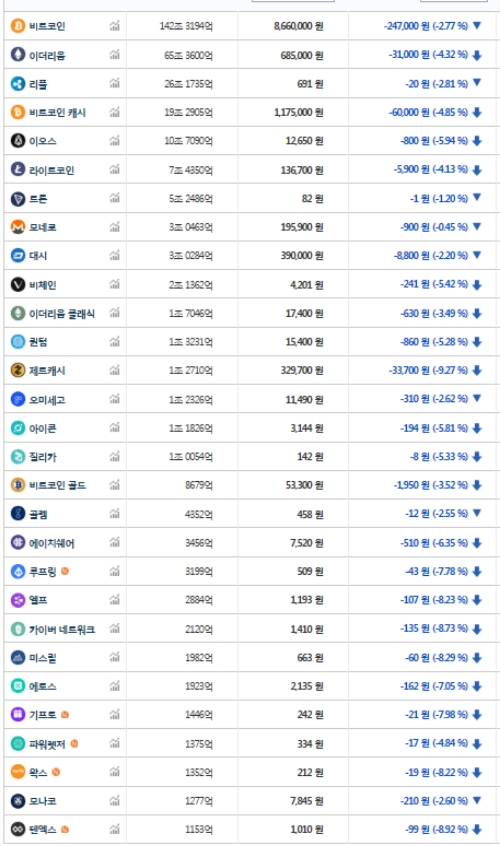Open the chart icon for 카이버 네트워크
The height and width of the screenshot is (846, 500).
tap(114, 629)
